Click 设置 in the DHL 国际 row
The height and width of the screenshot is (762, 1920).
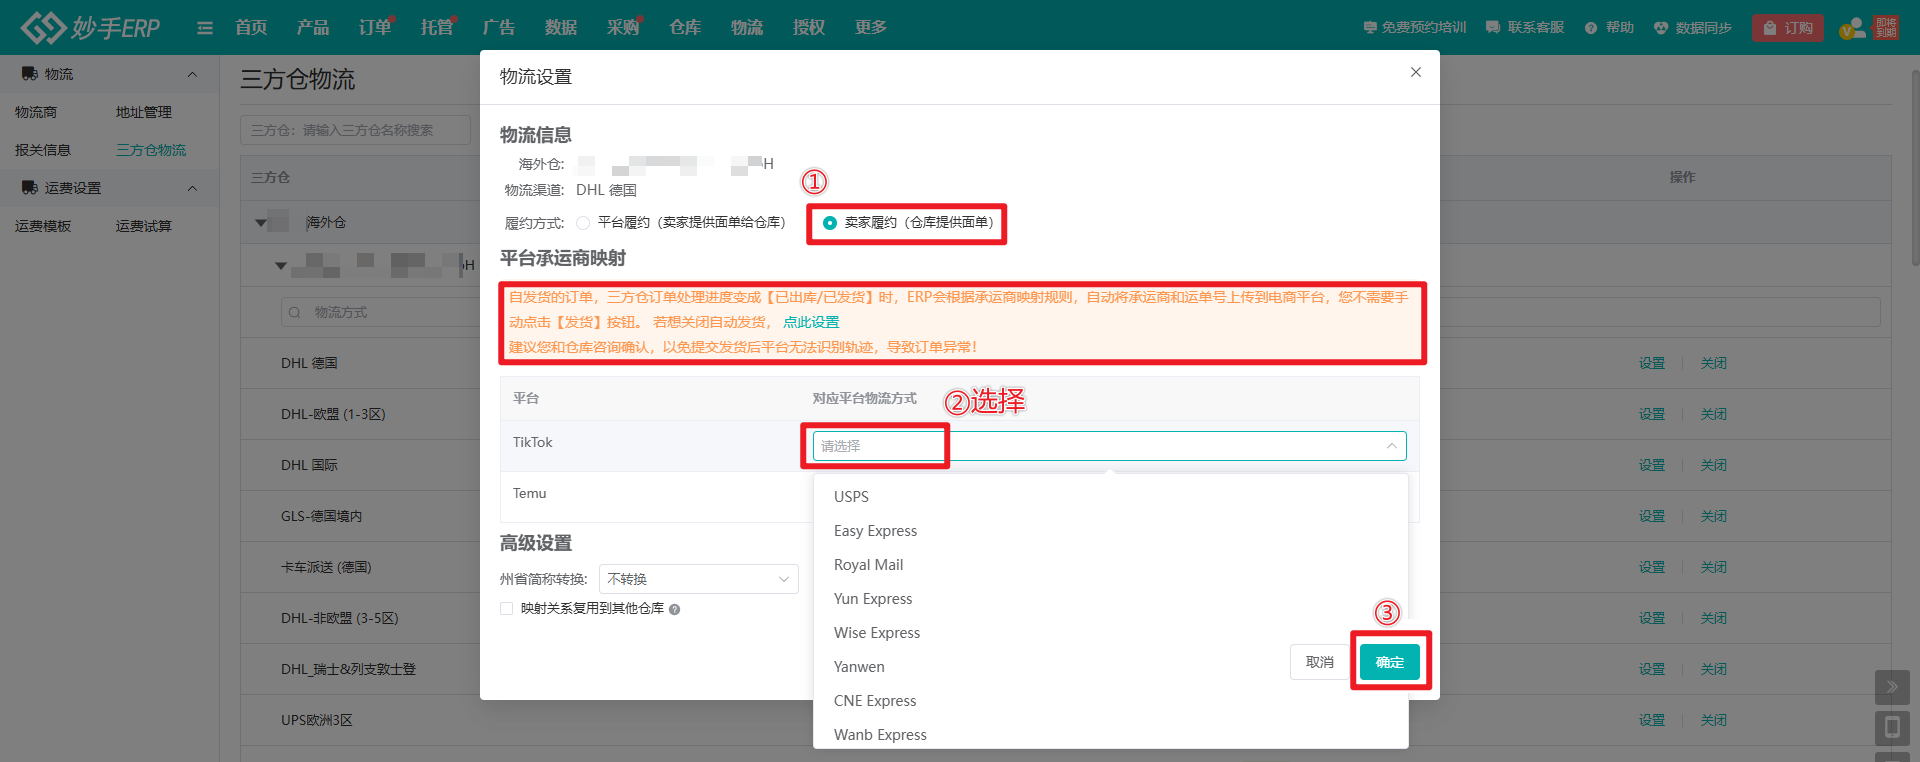coord(1652,465)
